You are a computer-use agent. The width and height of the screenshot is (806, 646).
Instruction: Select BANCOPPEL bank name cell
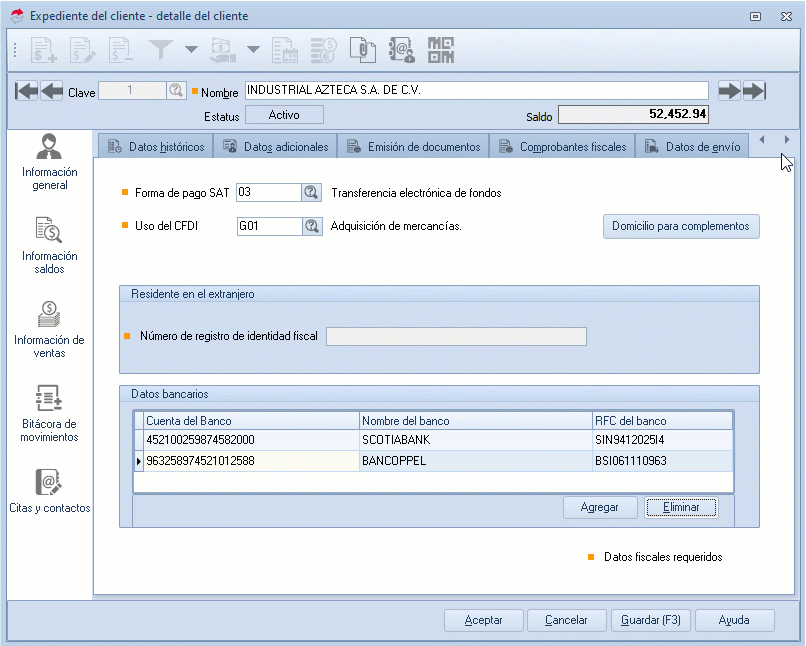tap(475, 461)
